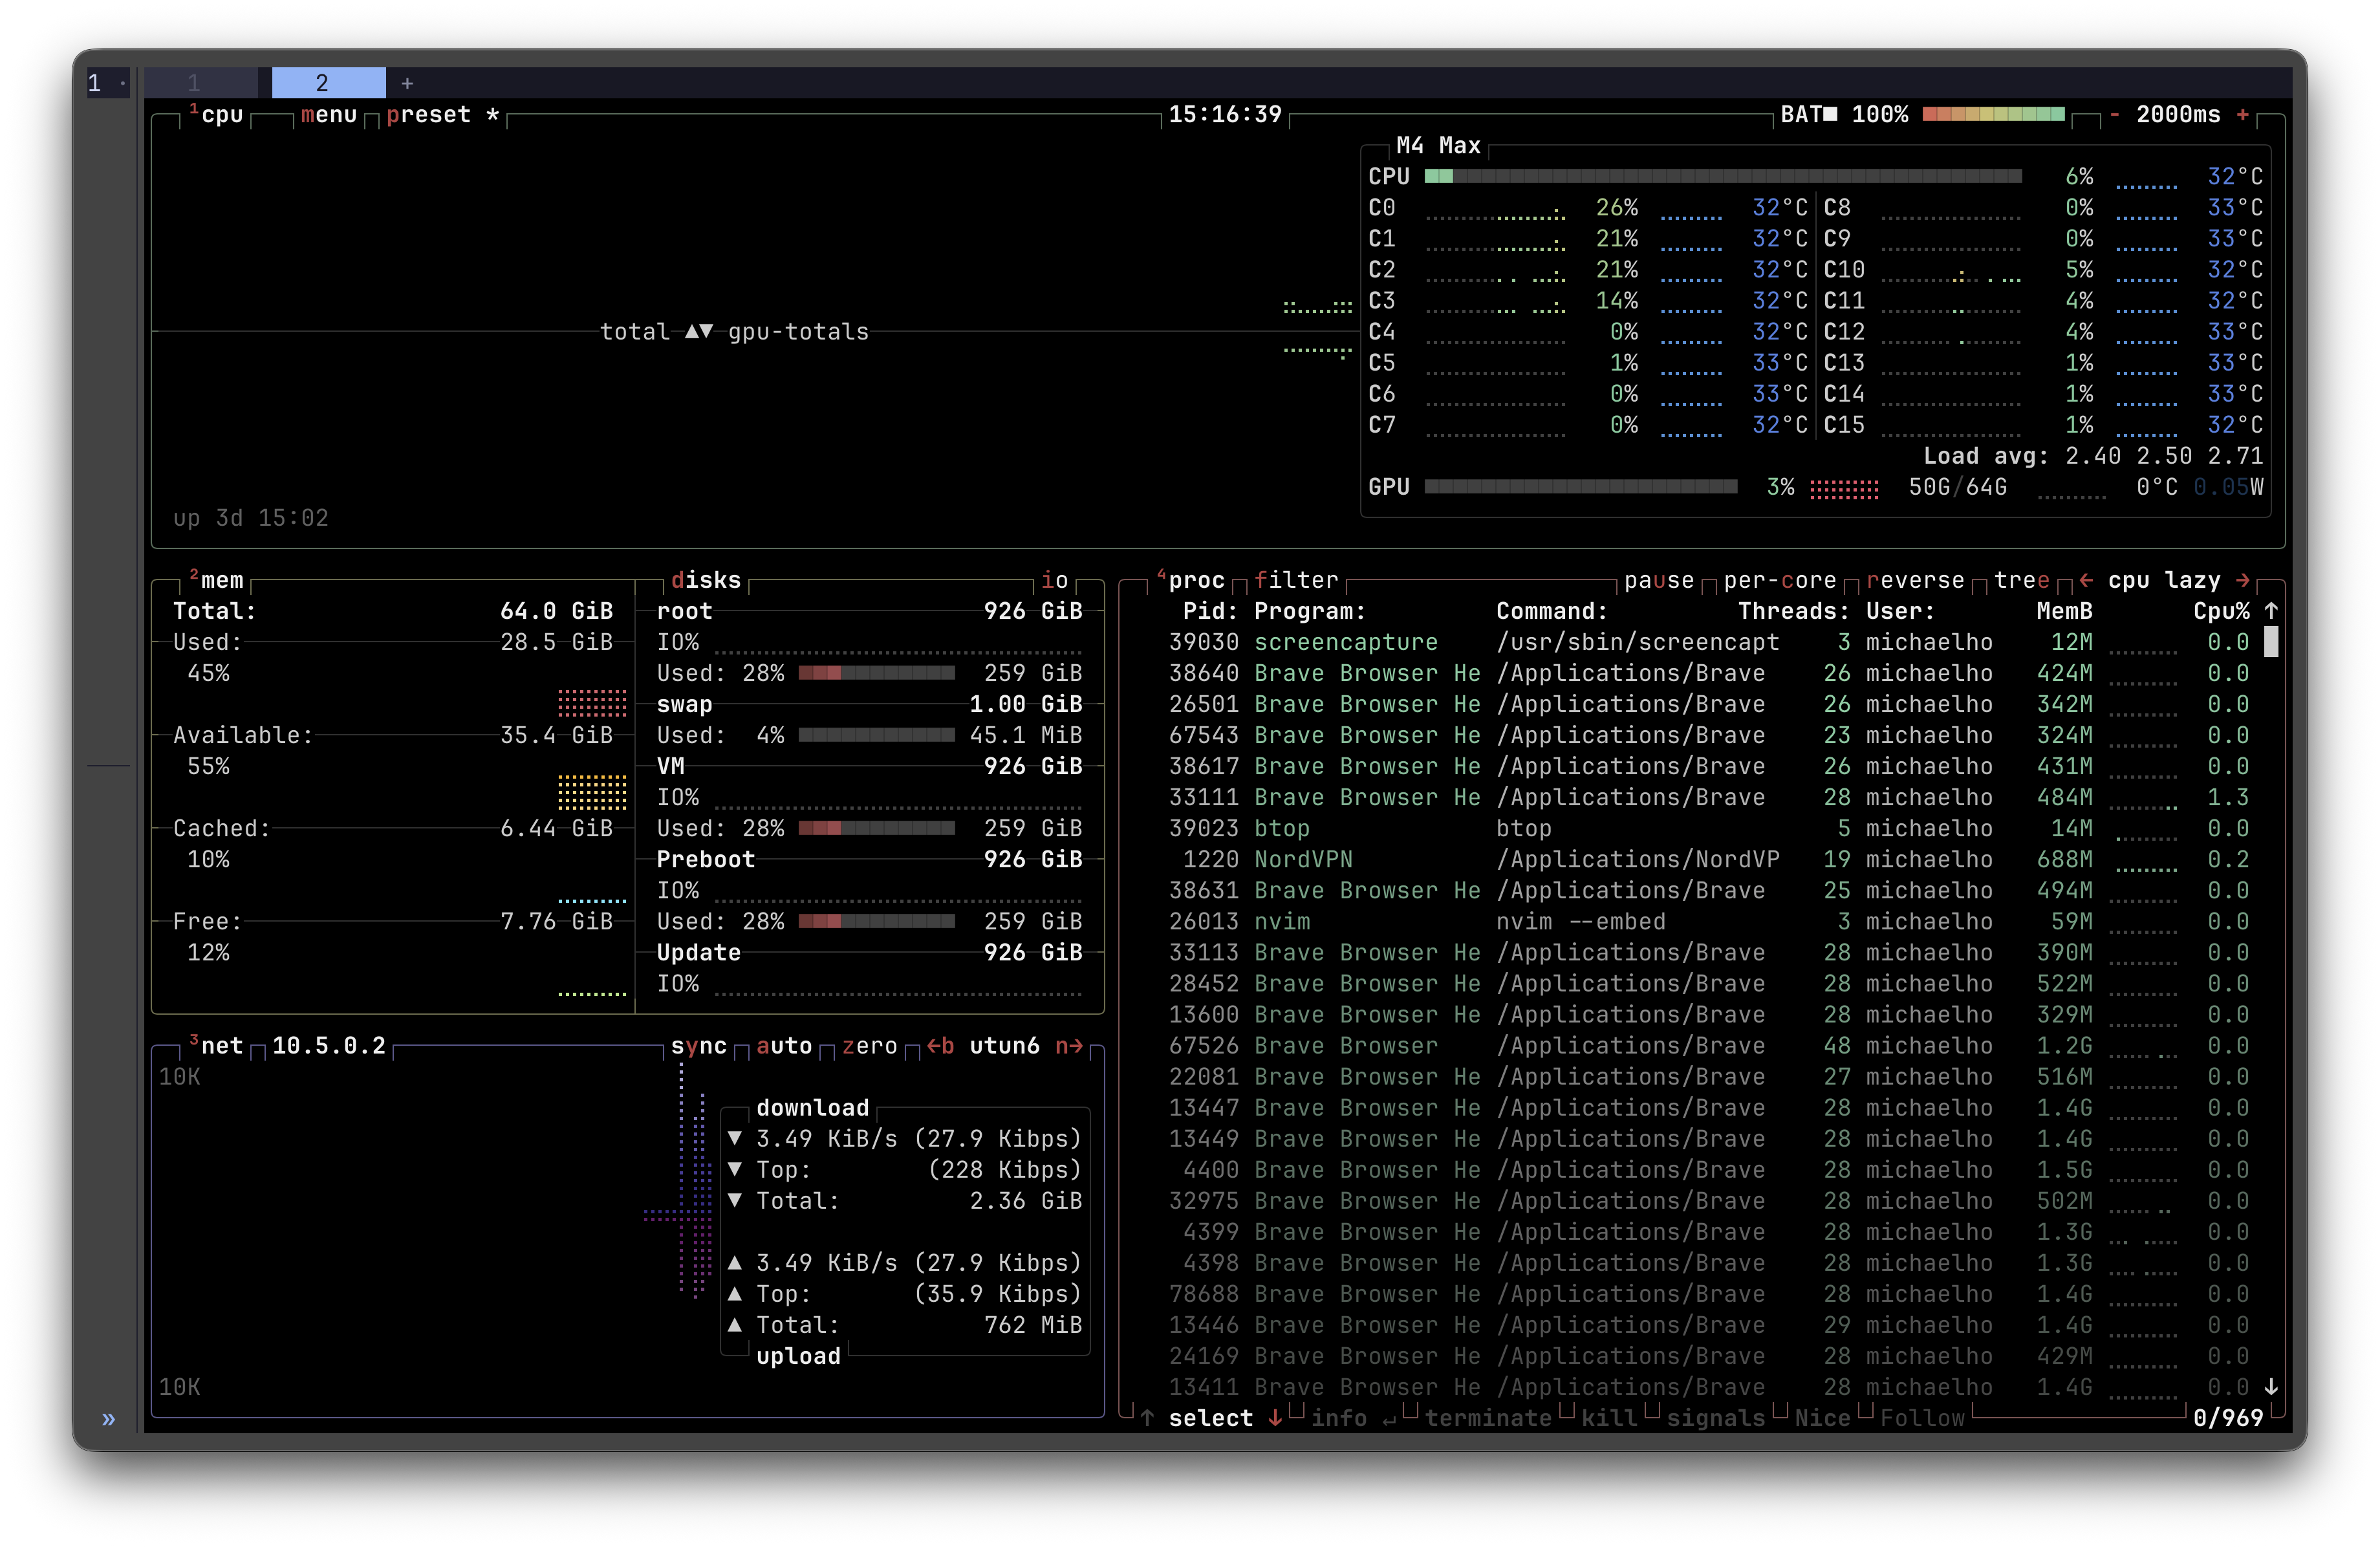Click the download Total arrow icon
The image size is (2380, 1547).
(735, 1201)
